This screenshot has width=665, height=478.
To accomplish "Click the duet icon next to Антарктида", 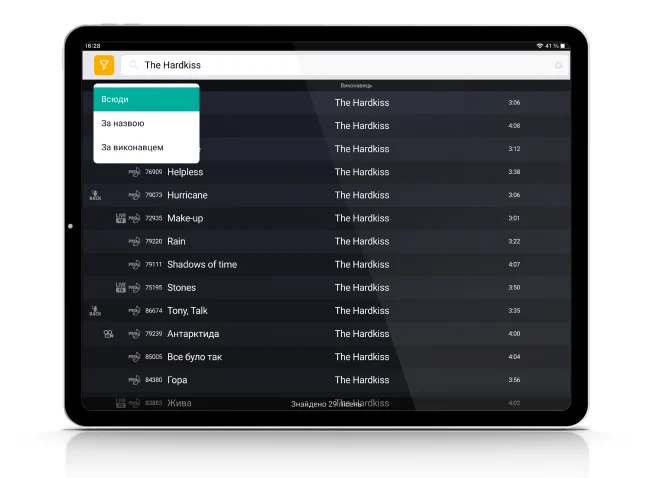I will [x=108, y=334].
